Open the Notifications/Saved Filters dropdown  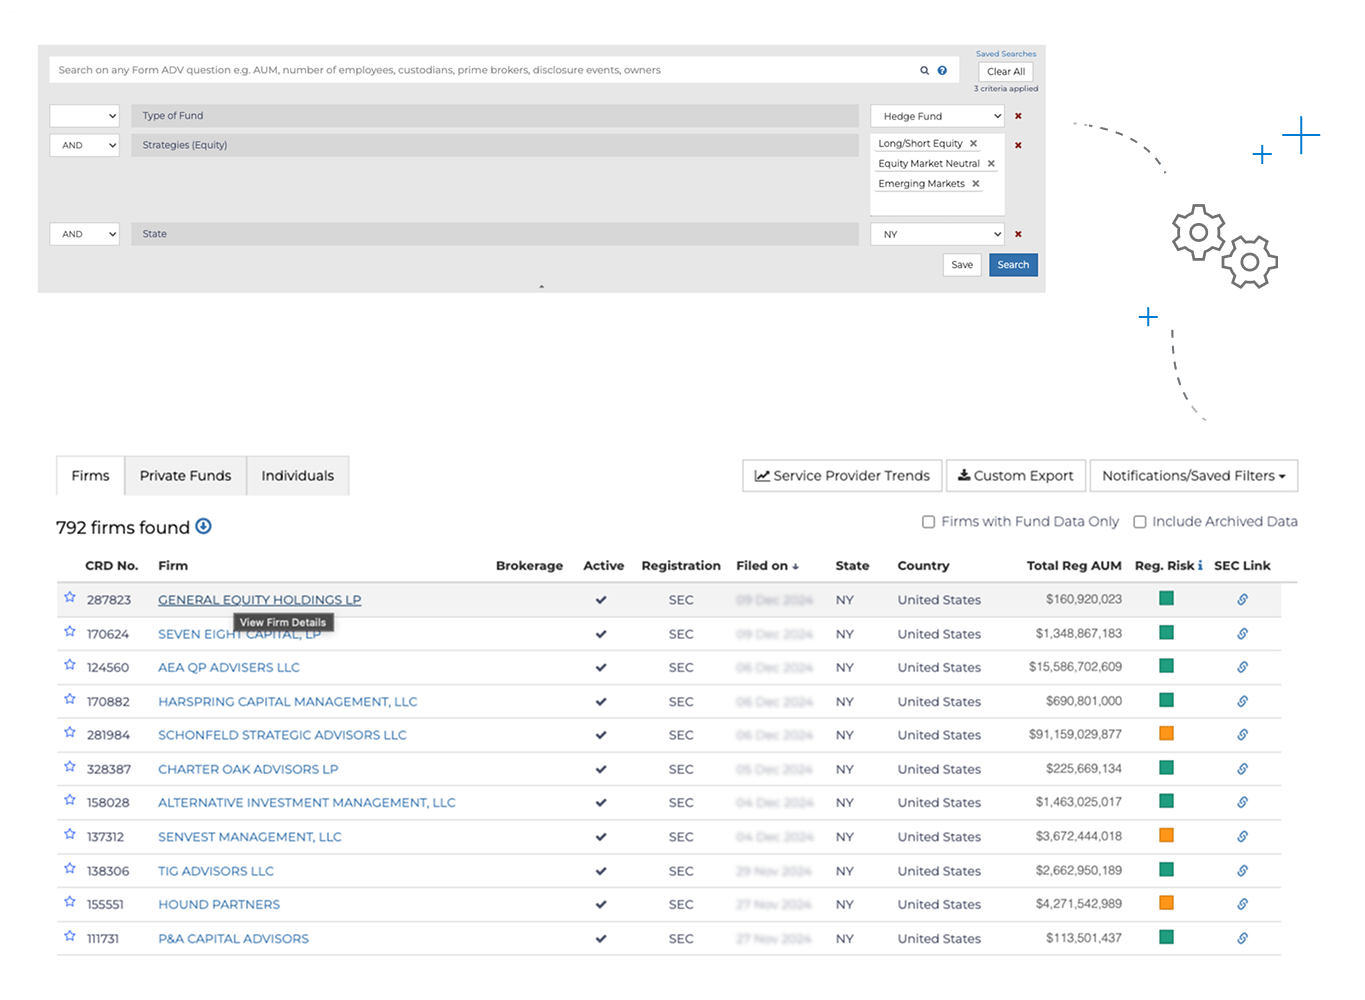point(1193,476)
